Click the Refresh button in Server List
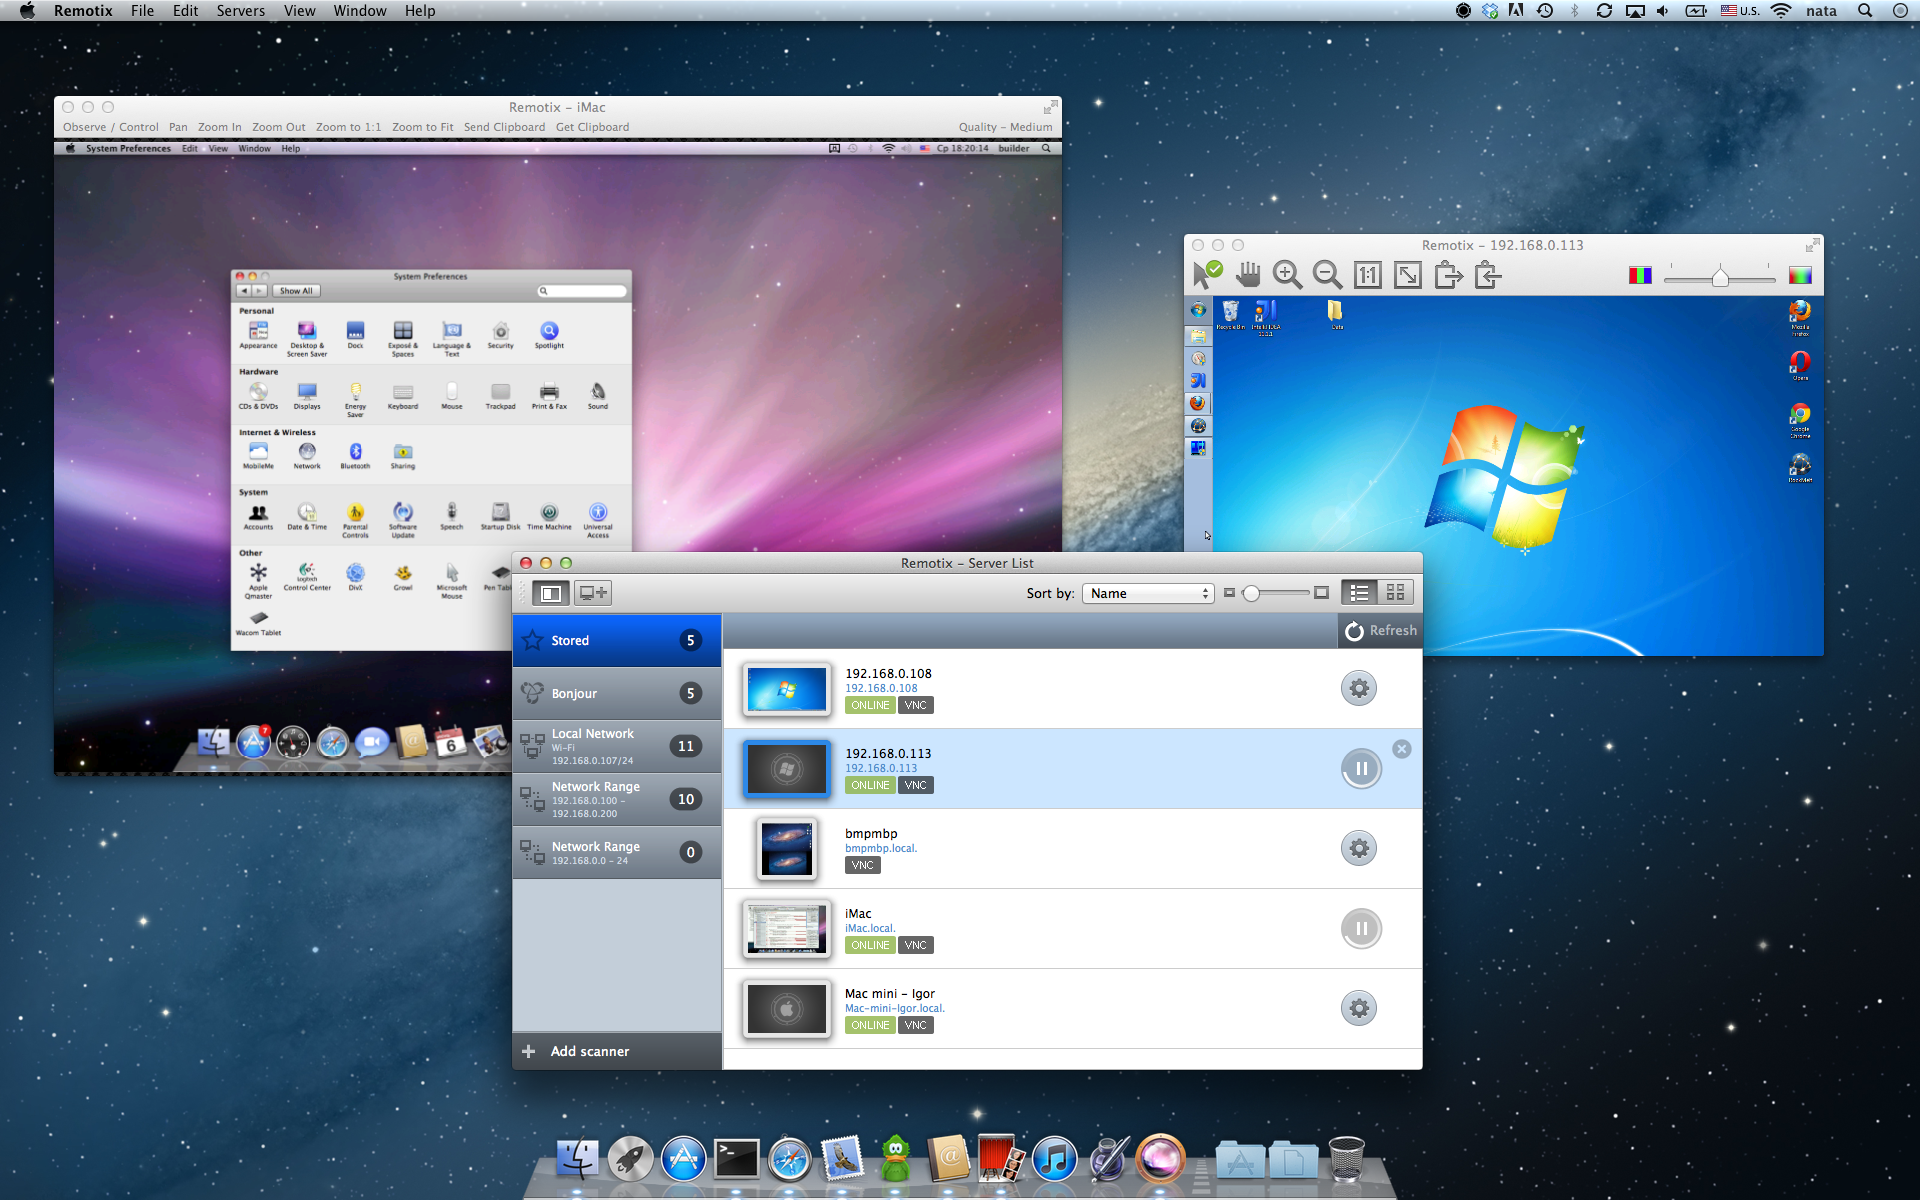Image resolution: width=1920 pixels, height=1200 pixels. pyautogui.click(x=1380, y=631)
